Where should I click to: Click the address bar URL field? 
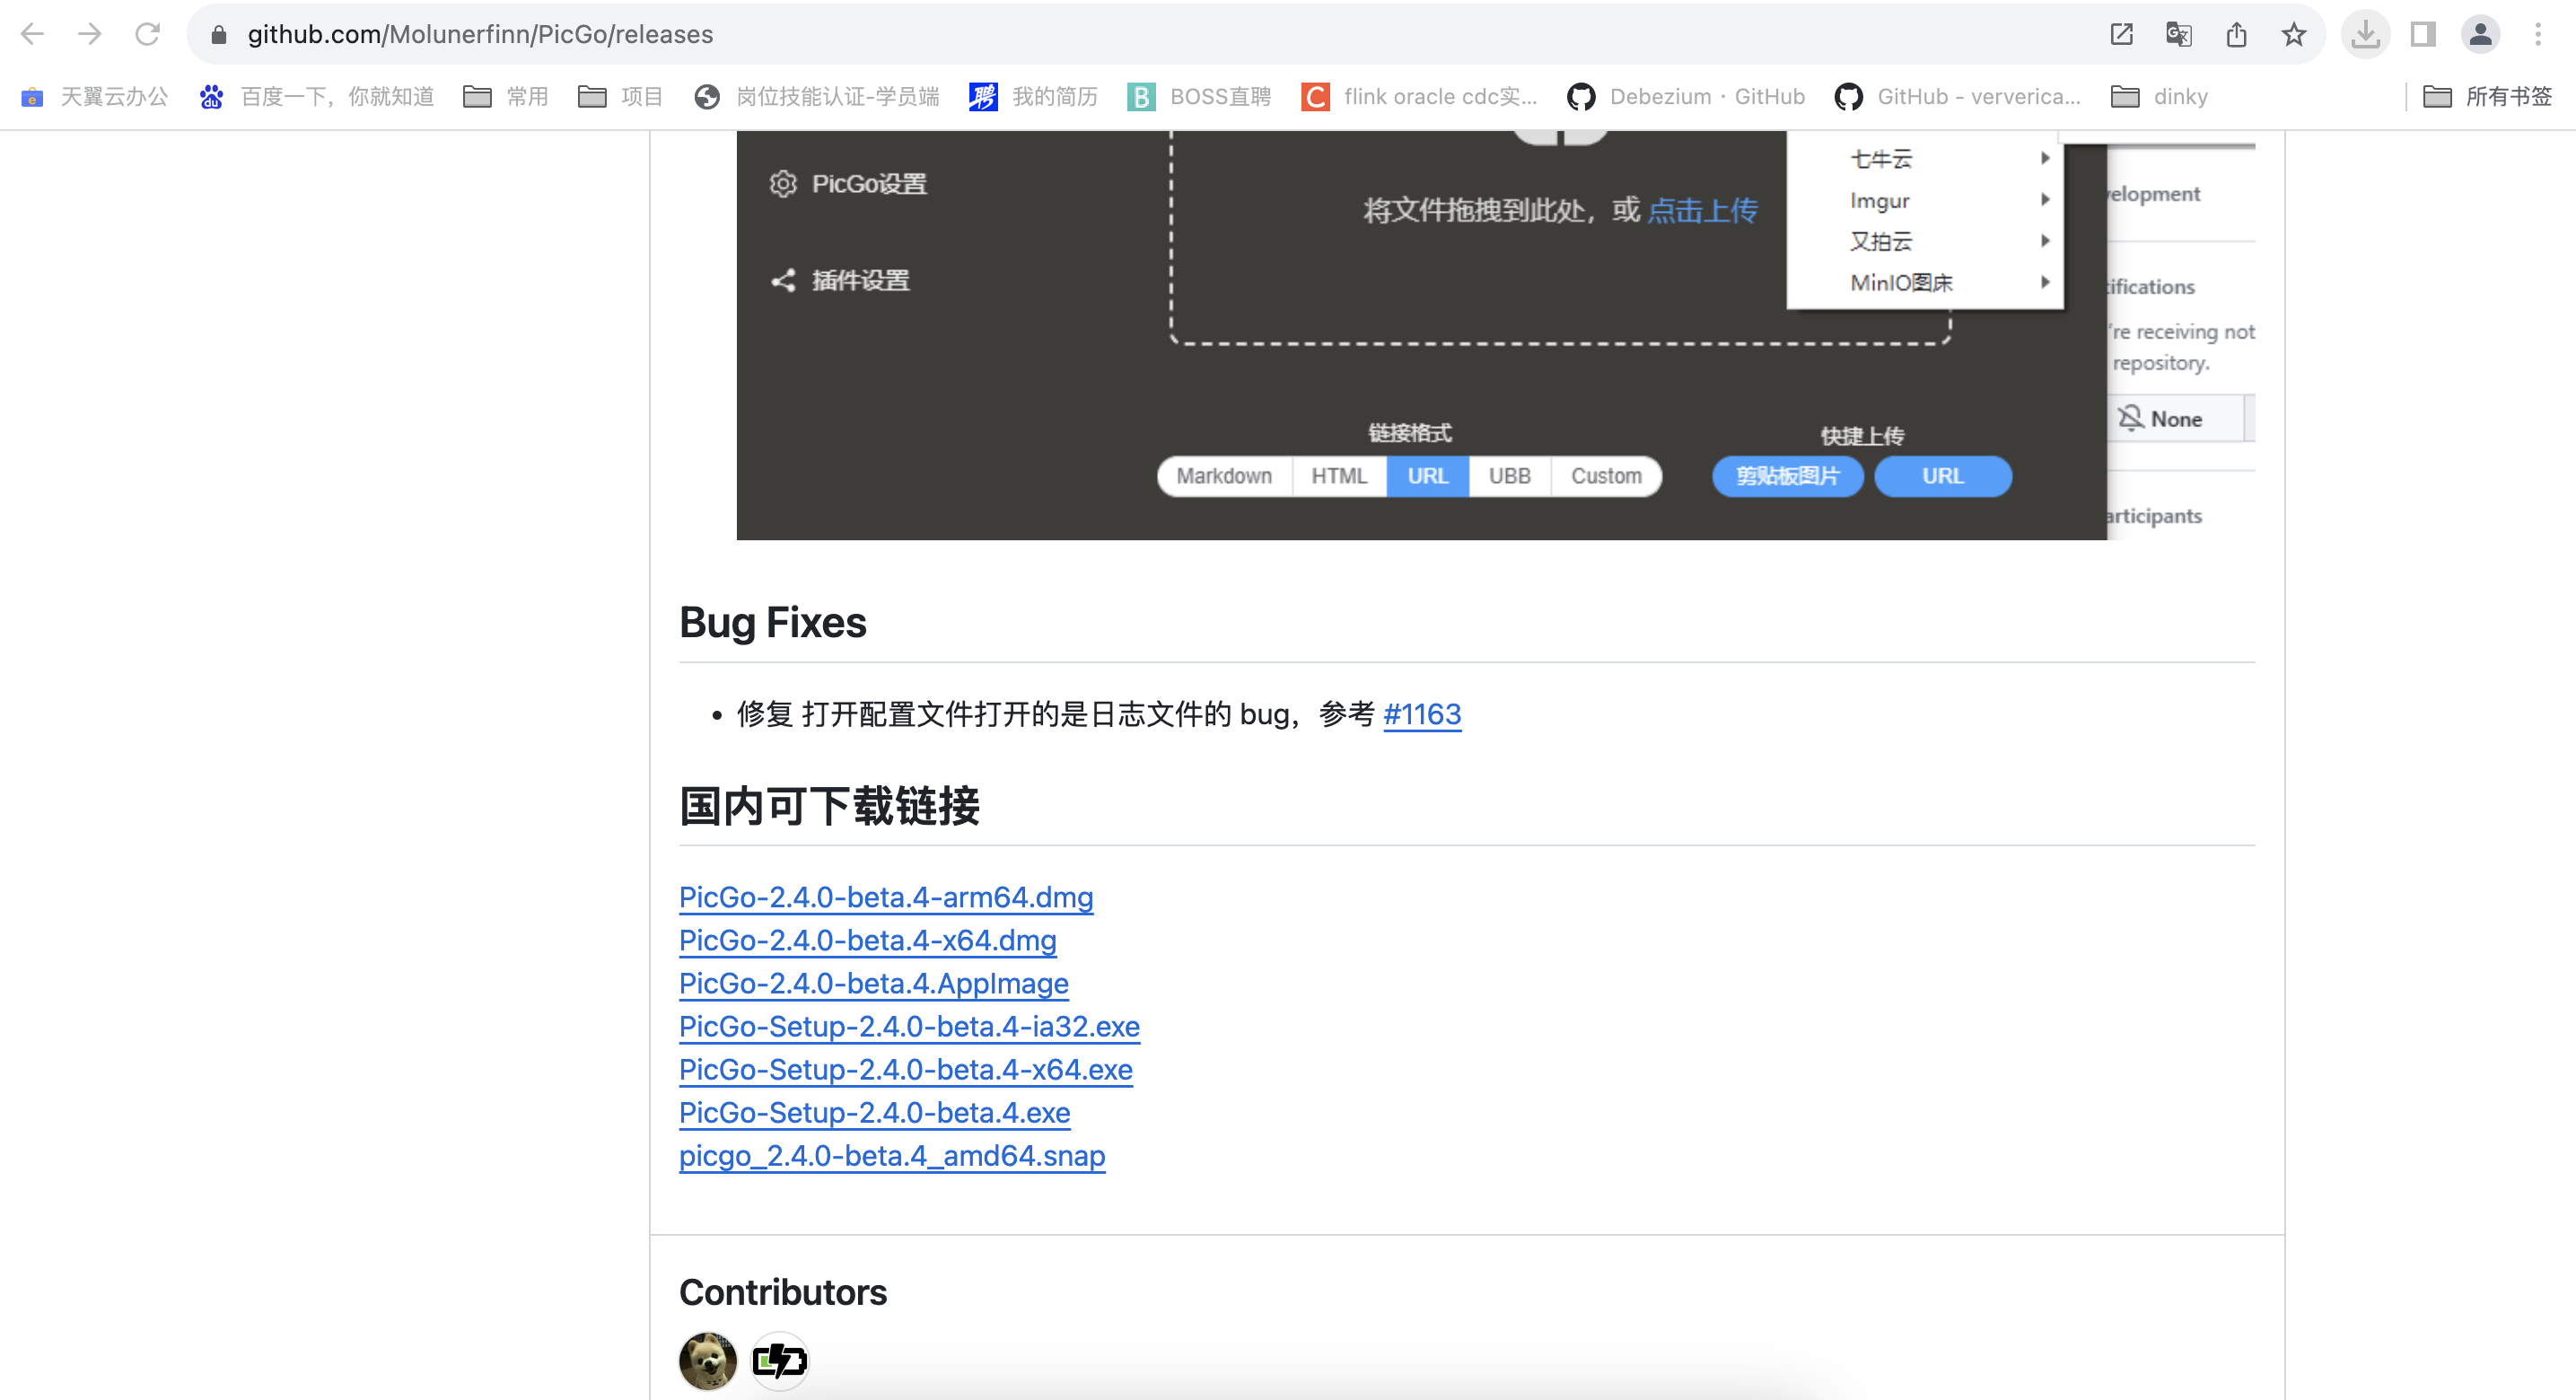coord(1100,34)
